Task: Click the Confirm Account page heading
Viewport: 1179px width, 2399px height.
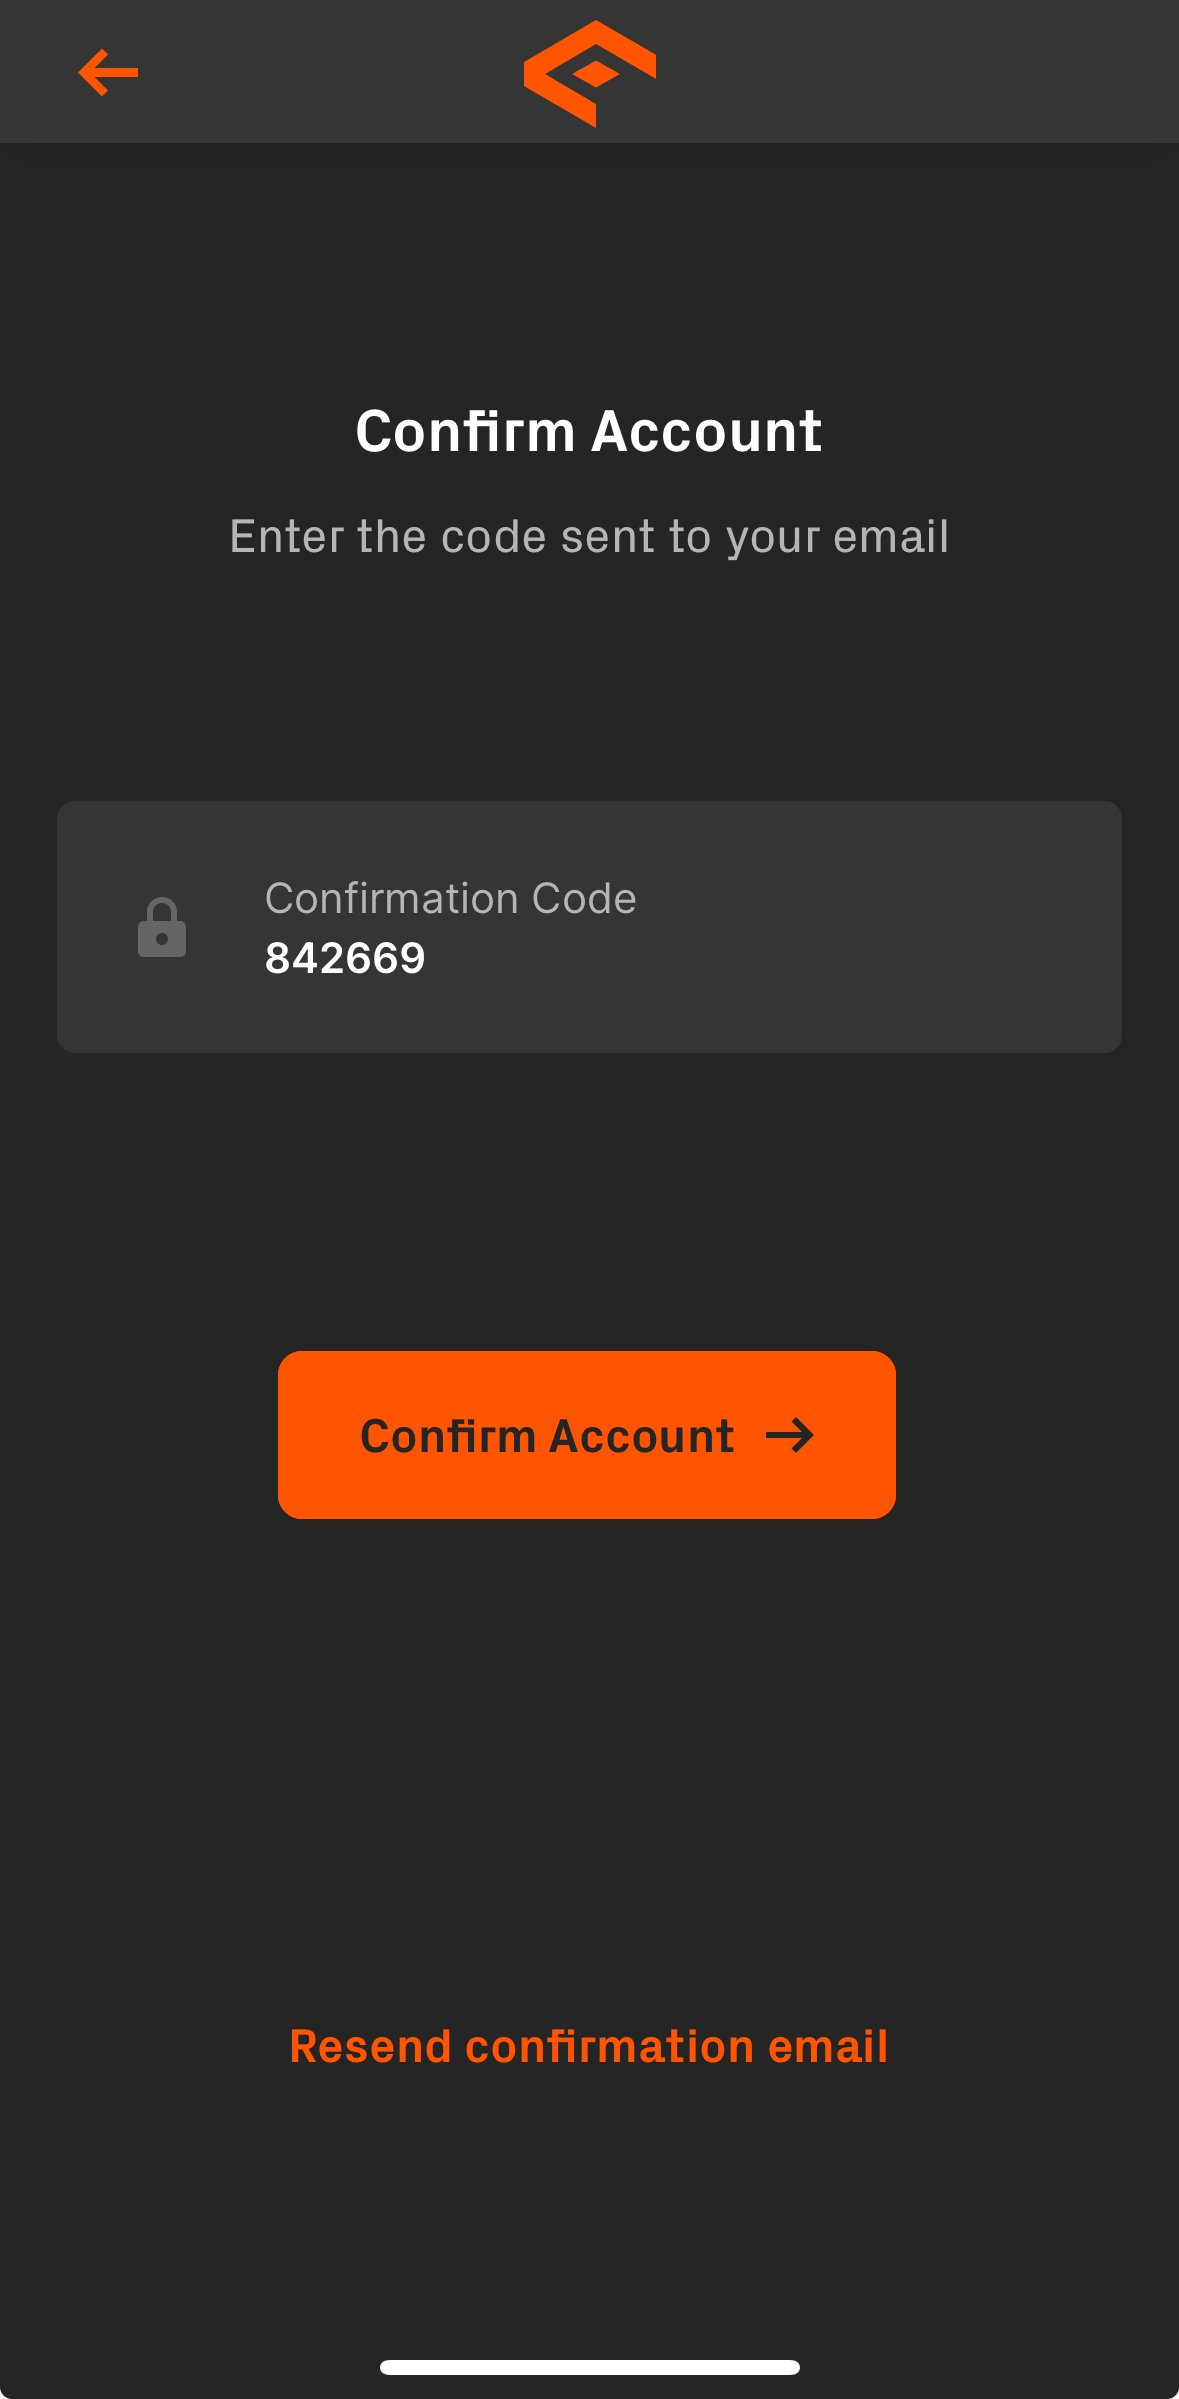Action: click(x=589, y=431)
